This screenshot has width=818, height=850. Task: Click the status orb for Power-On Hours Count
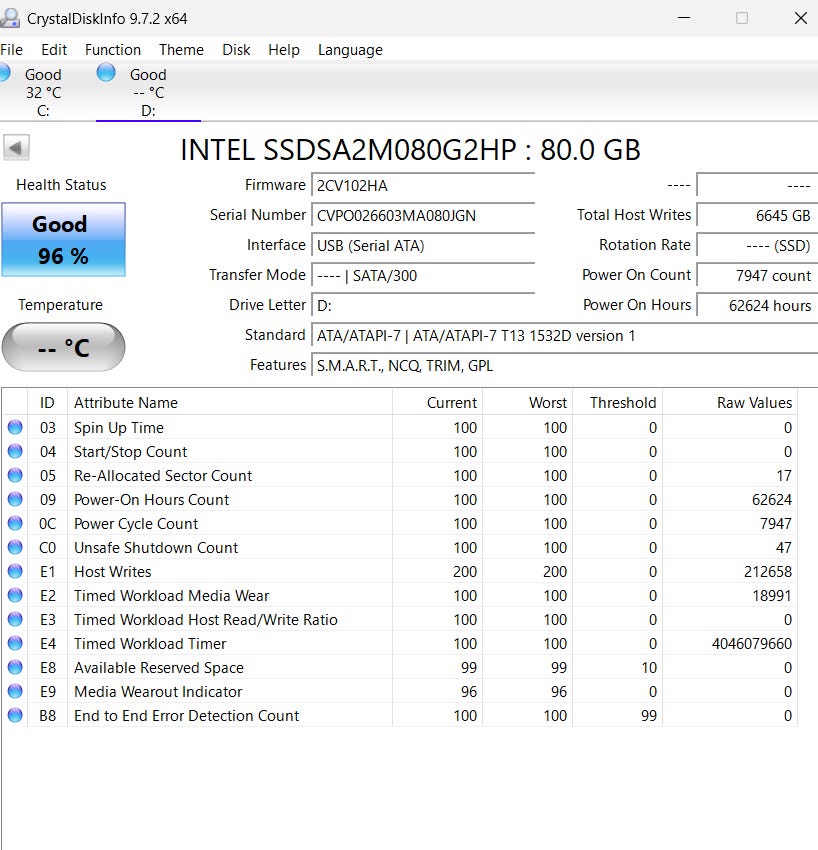15,499
